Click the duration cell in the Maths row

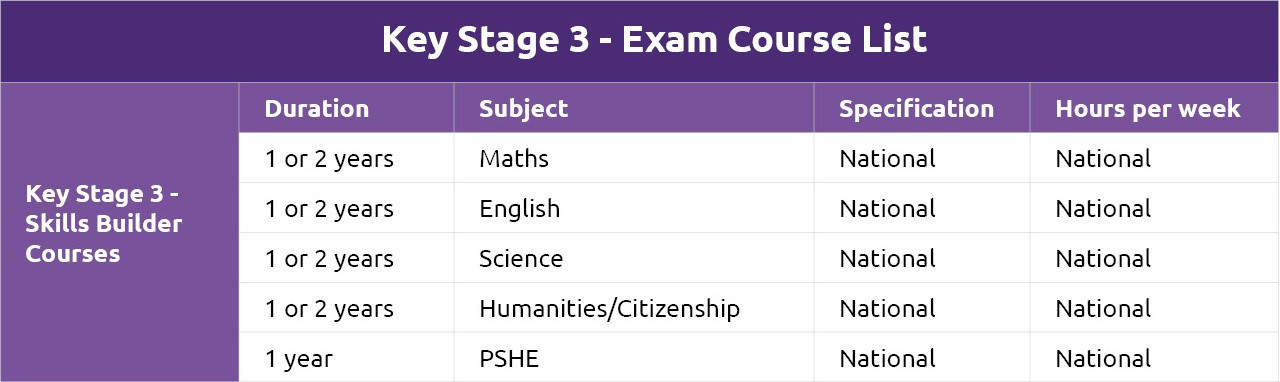tap(346, 158)
